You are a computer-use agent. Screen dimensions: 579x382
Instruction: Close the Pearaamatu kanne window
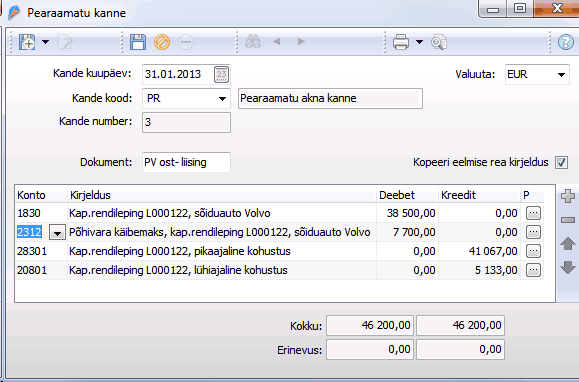point(556,9)
